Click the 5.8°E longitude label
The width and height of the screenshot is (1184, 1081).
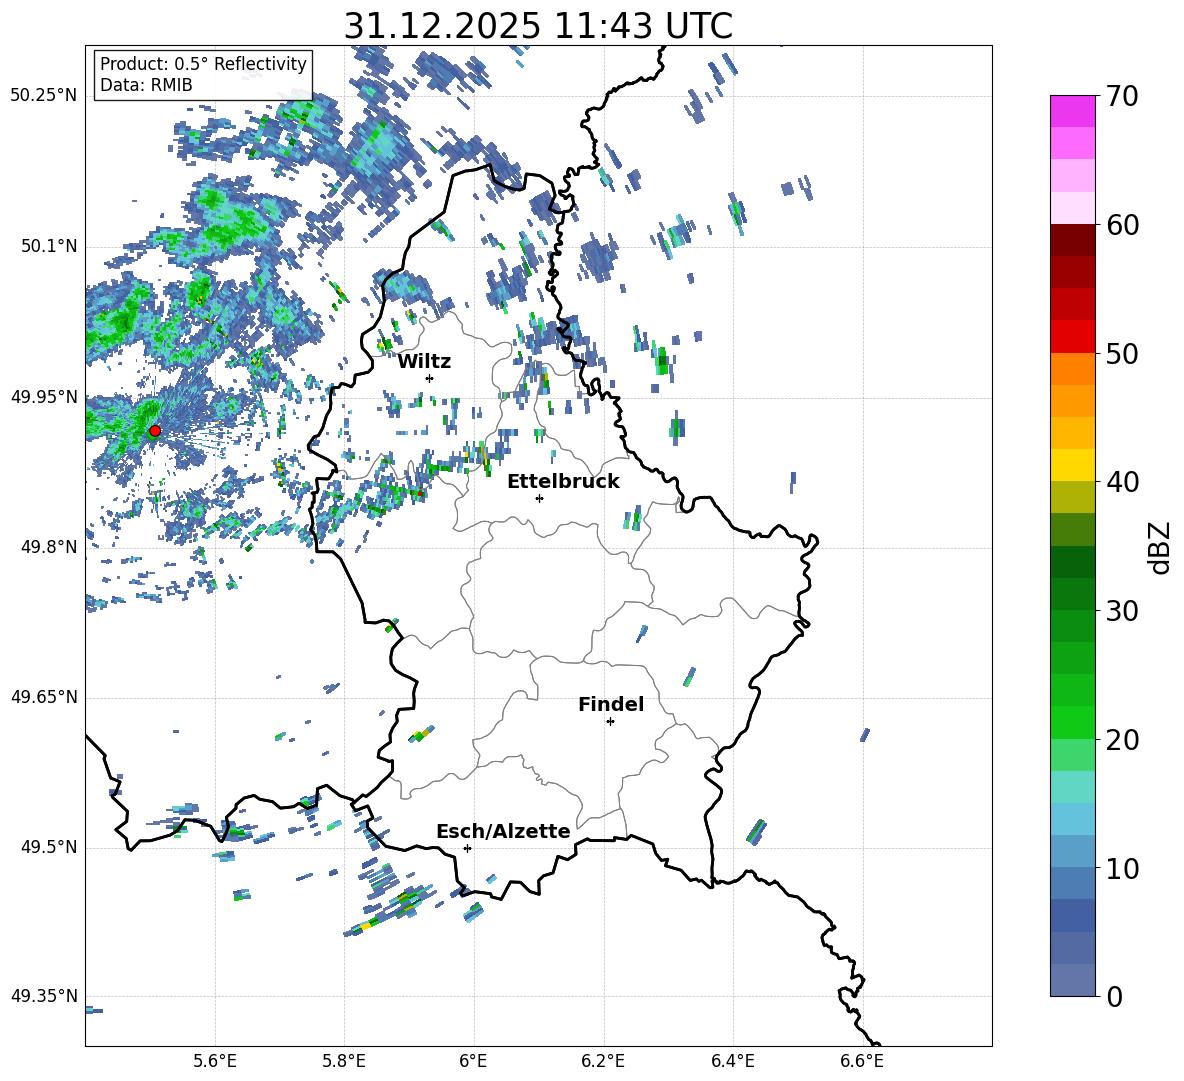click(x=344, y=1062)
